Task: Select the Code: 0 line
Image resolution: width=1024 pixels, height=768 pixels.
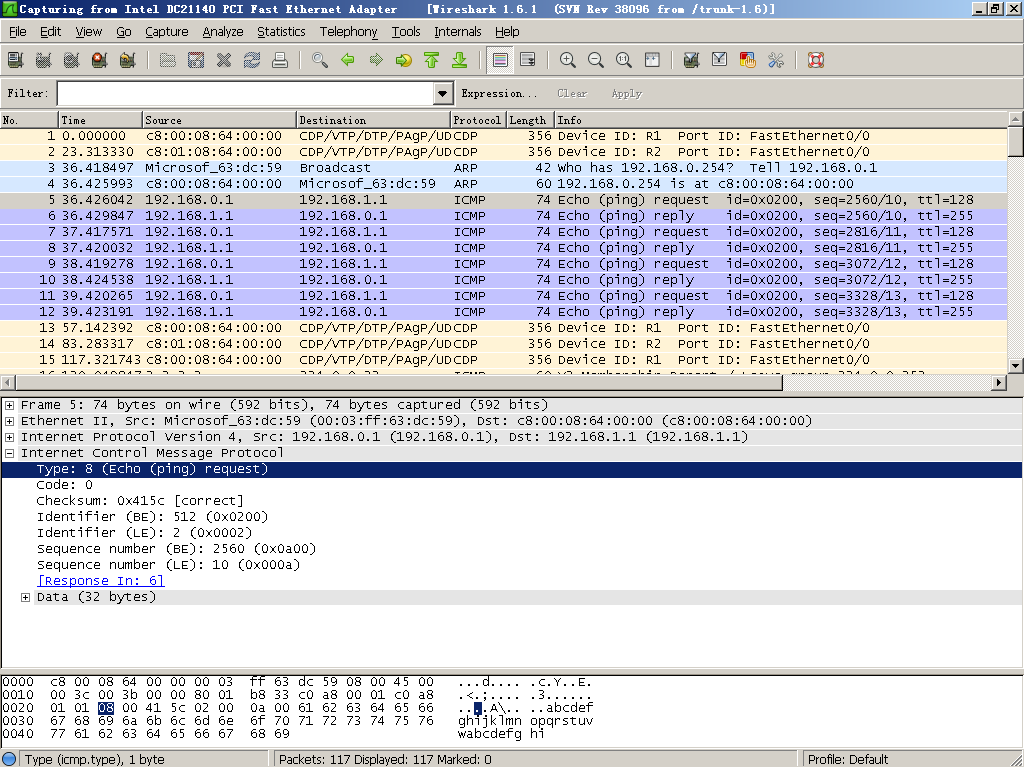Action: [65, 485]
